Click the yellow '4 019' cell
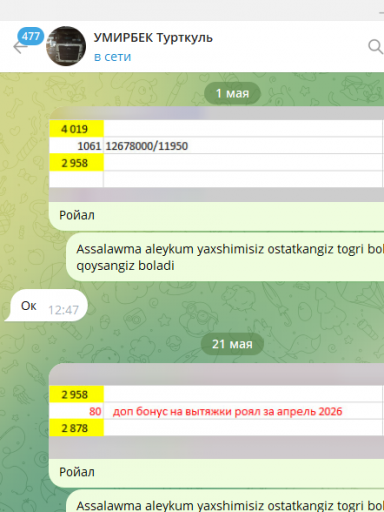The height and width of the screenshot is (512, 384). (x=76, y=129)
